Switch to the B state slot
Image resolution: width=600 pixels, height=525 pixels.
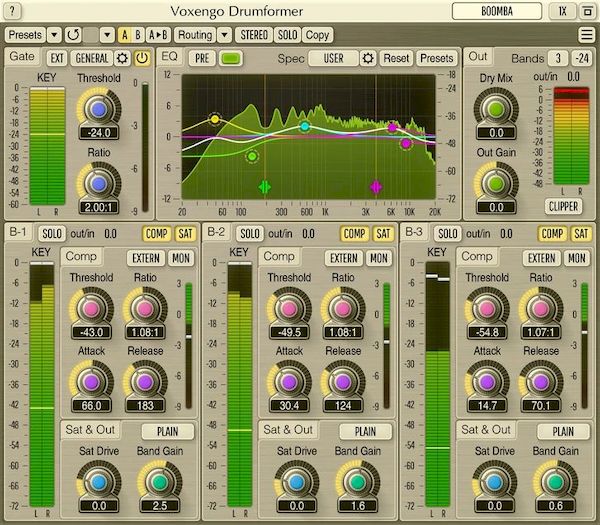139,34
